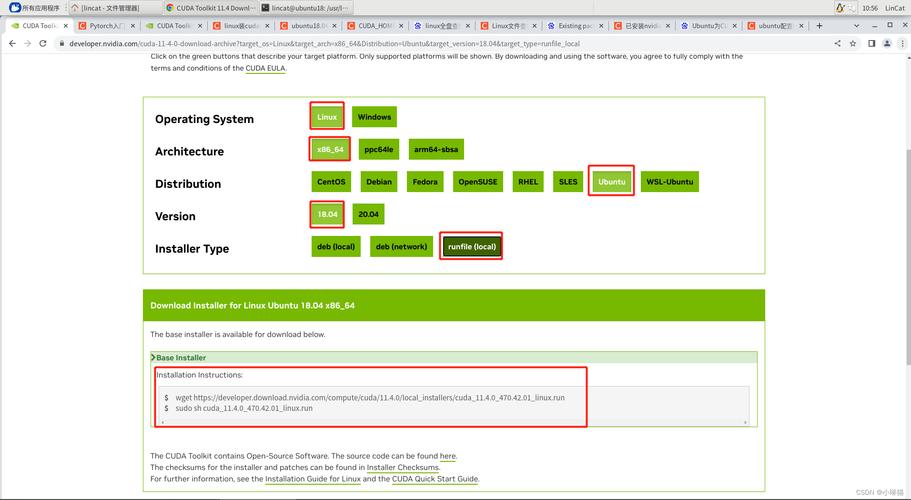The height and width of the screenshot is (500, 911).
Task: Click the padlock site info icon
Action: pos(62,44)
